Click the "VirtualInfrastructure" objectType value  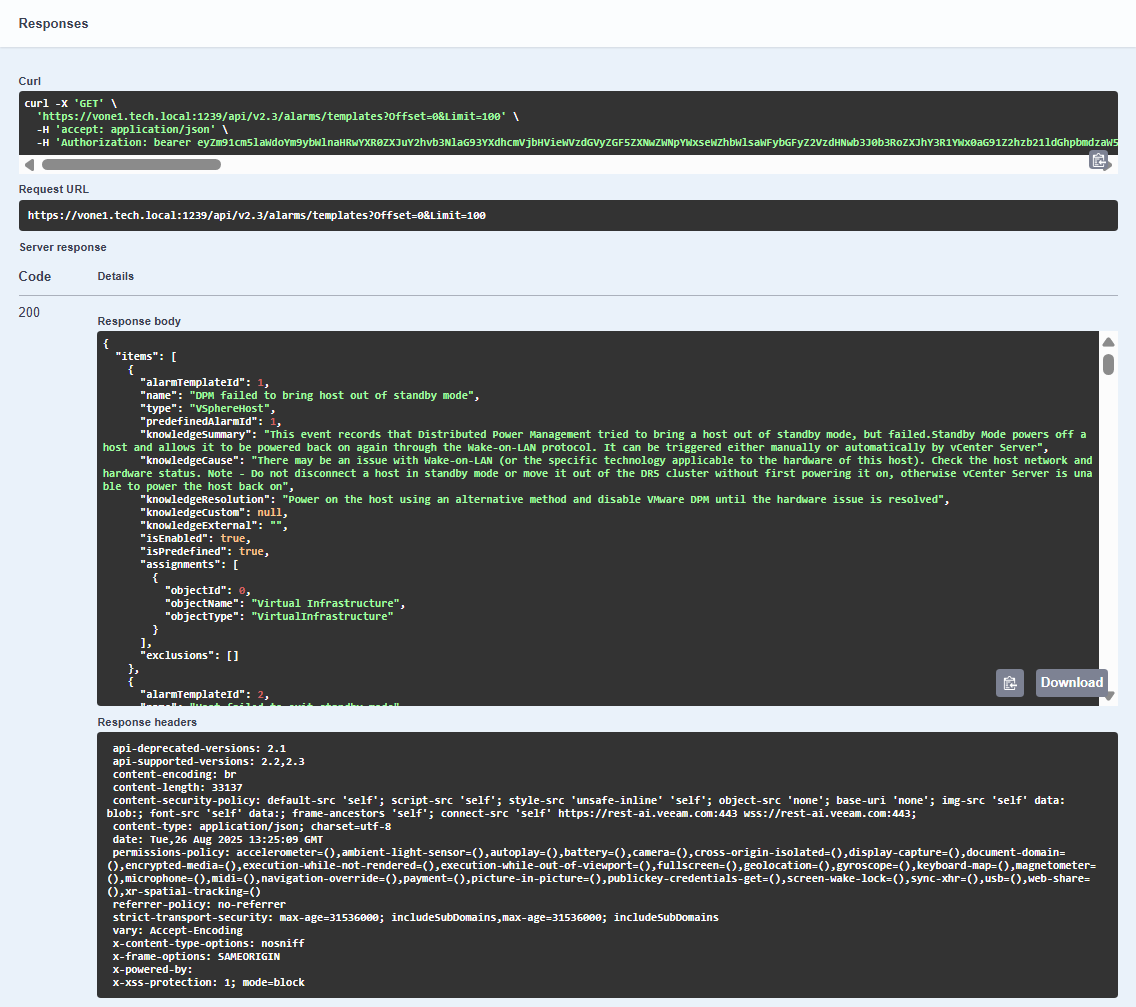[322, 617]
